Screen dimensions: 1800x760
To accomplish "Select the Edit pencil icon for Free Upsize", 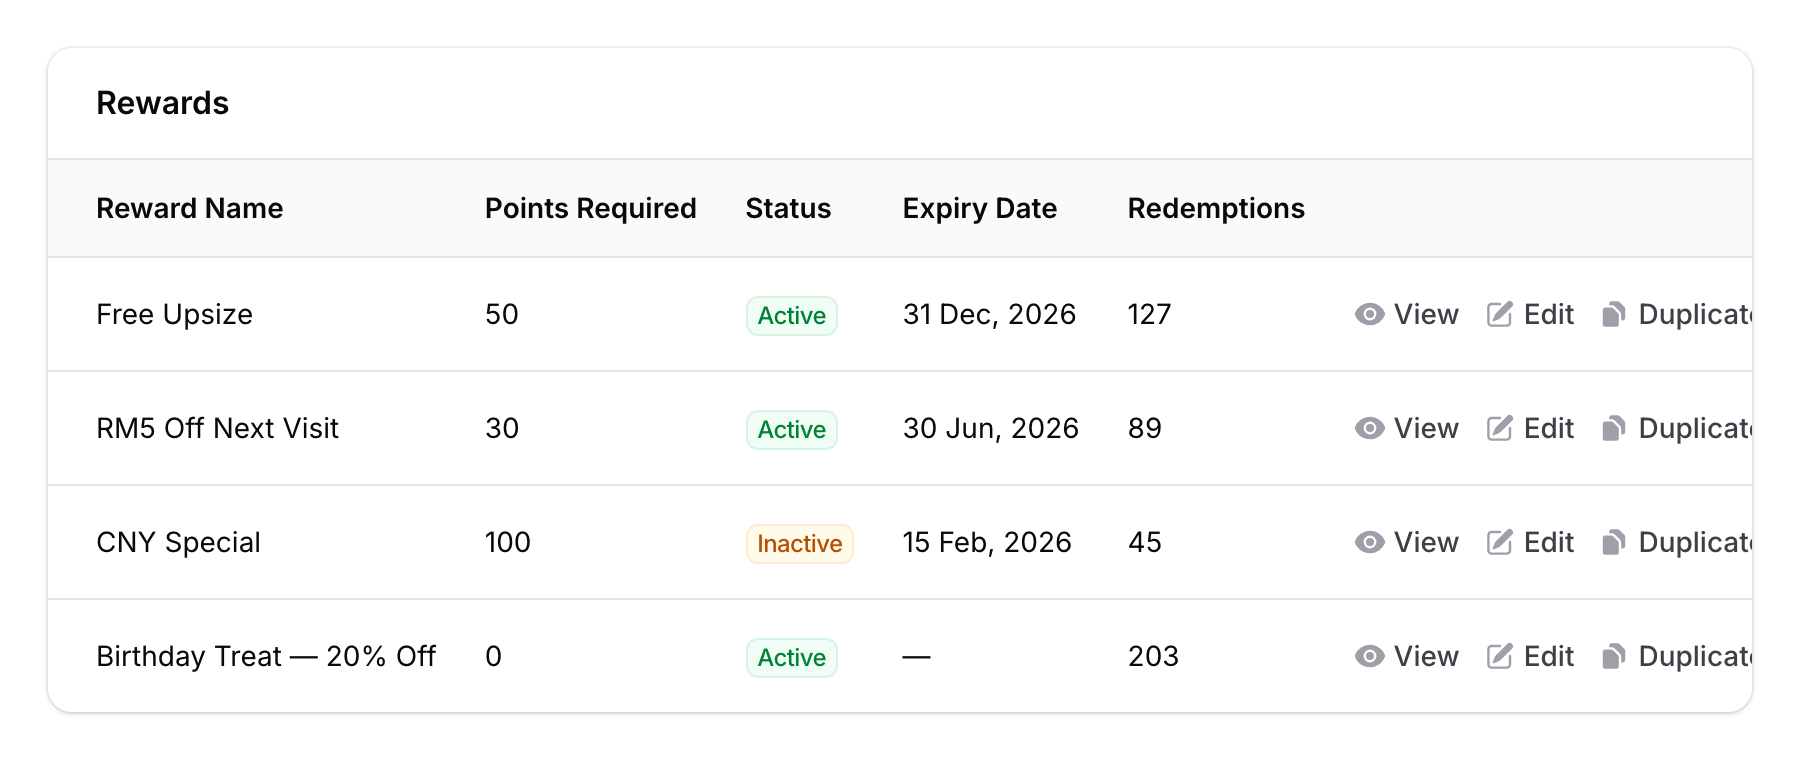I will (1499, 314).
